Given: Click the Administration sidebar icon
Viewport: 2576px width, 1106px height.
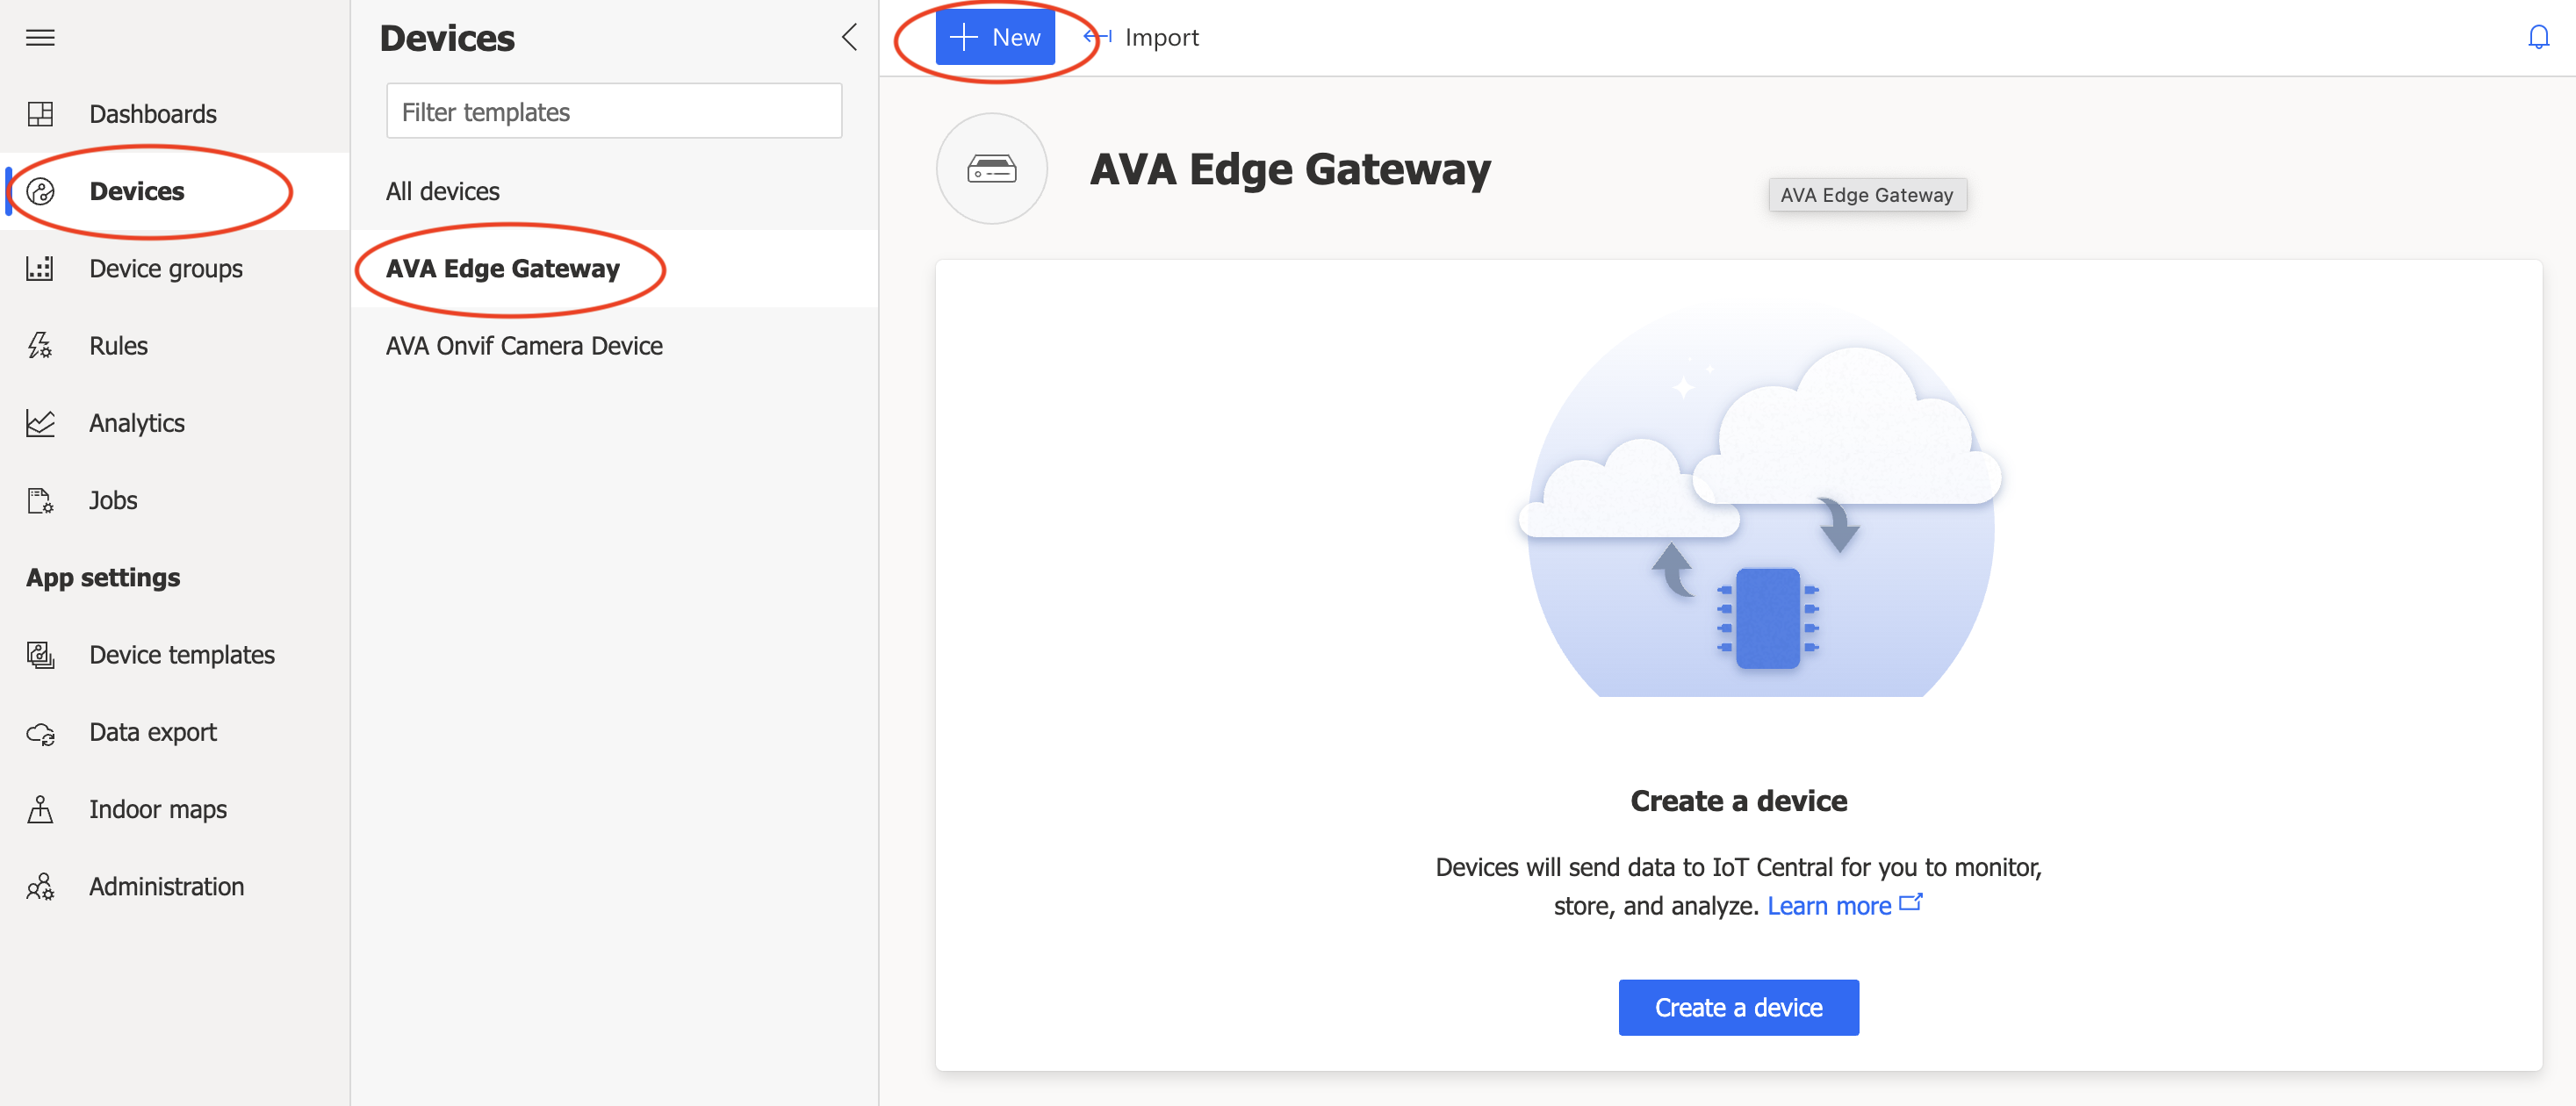Looking at the screenshot, I should 43,886.
